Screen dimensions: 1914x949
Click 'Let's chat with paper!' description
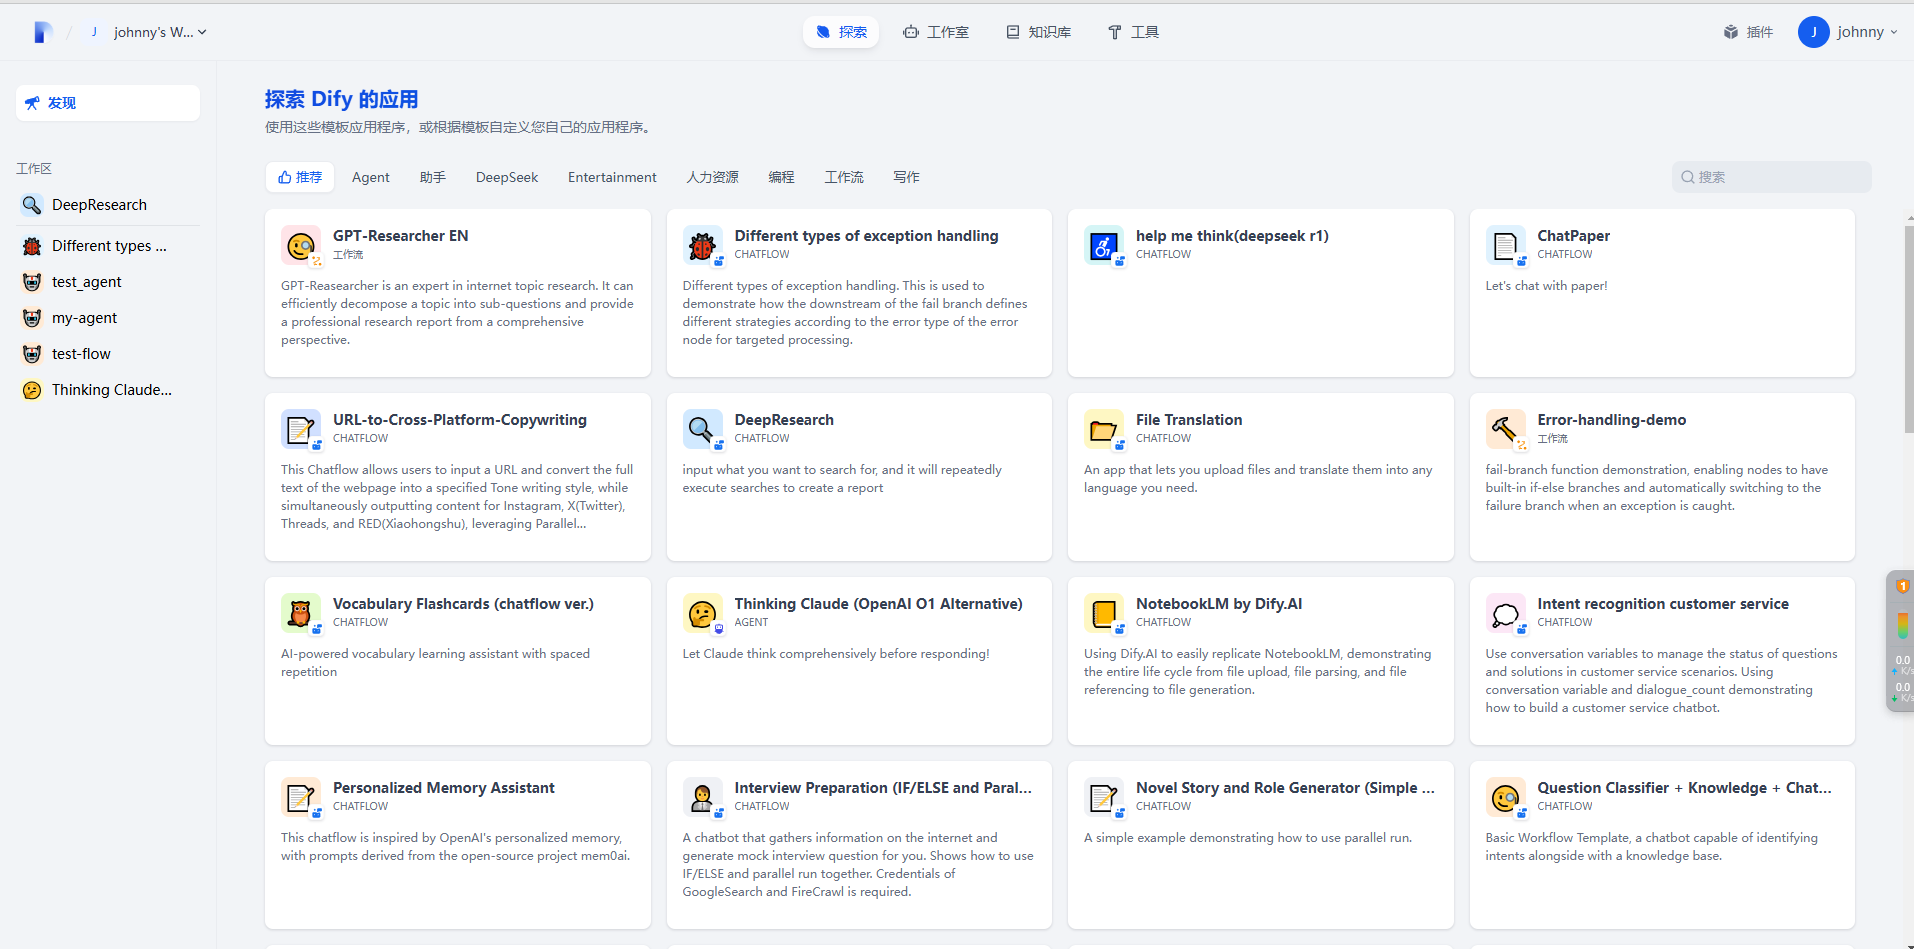(1546, 286)
